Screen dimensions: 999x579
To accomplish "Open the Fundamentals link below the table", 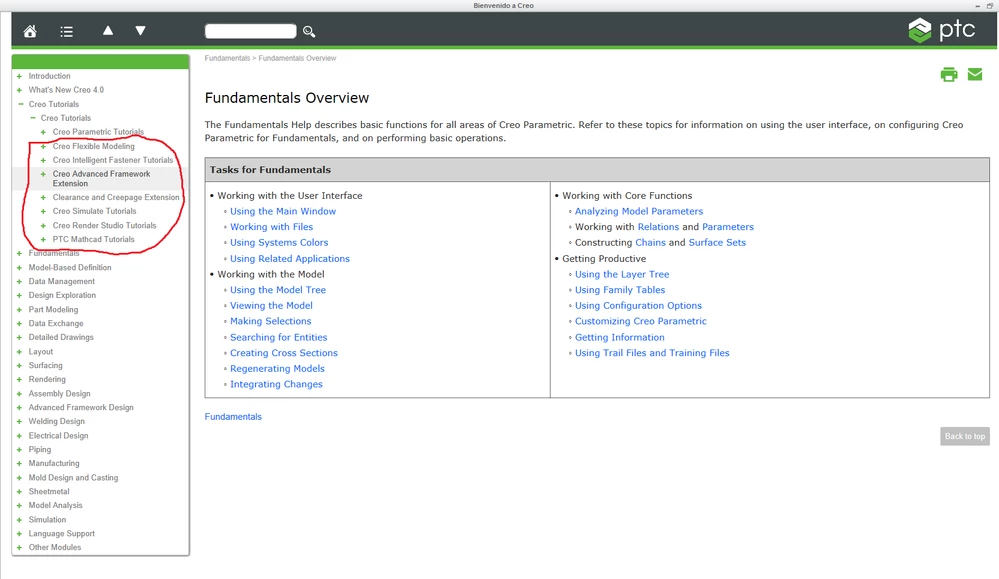I will 233,417.
